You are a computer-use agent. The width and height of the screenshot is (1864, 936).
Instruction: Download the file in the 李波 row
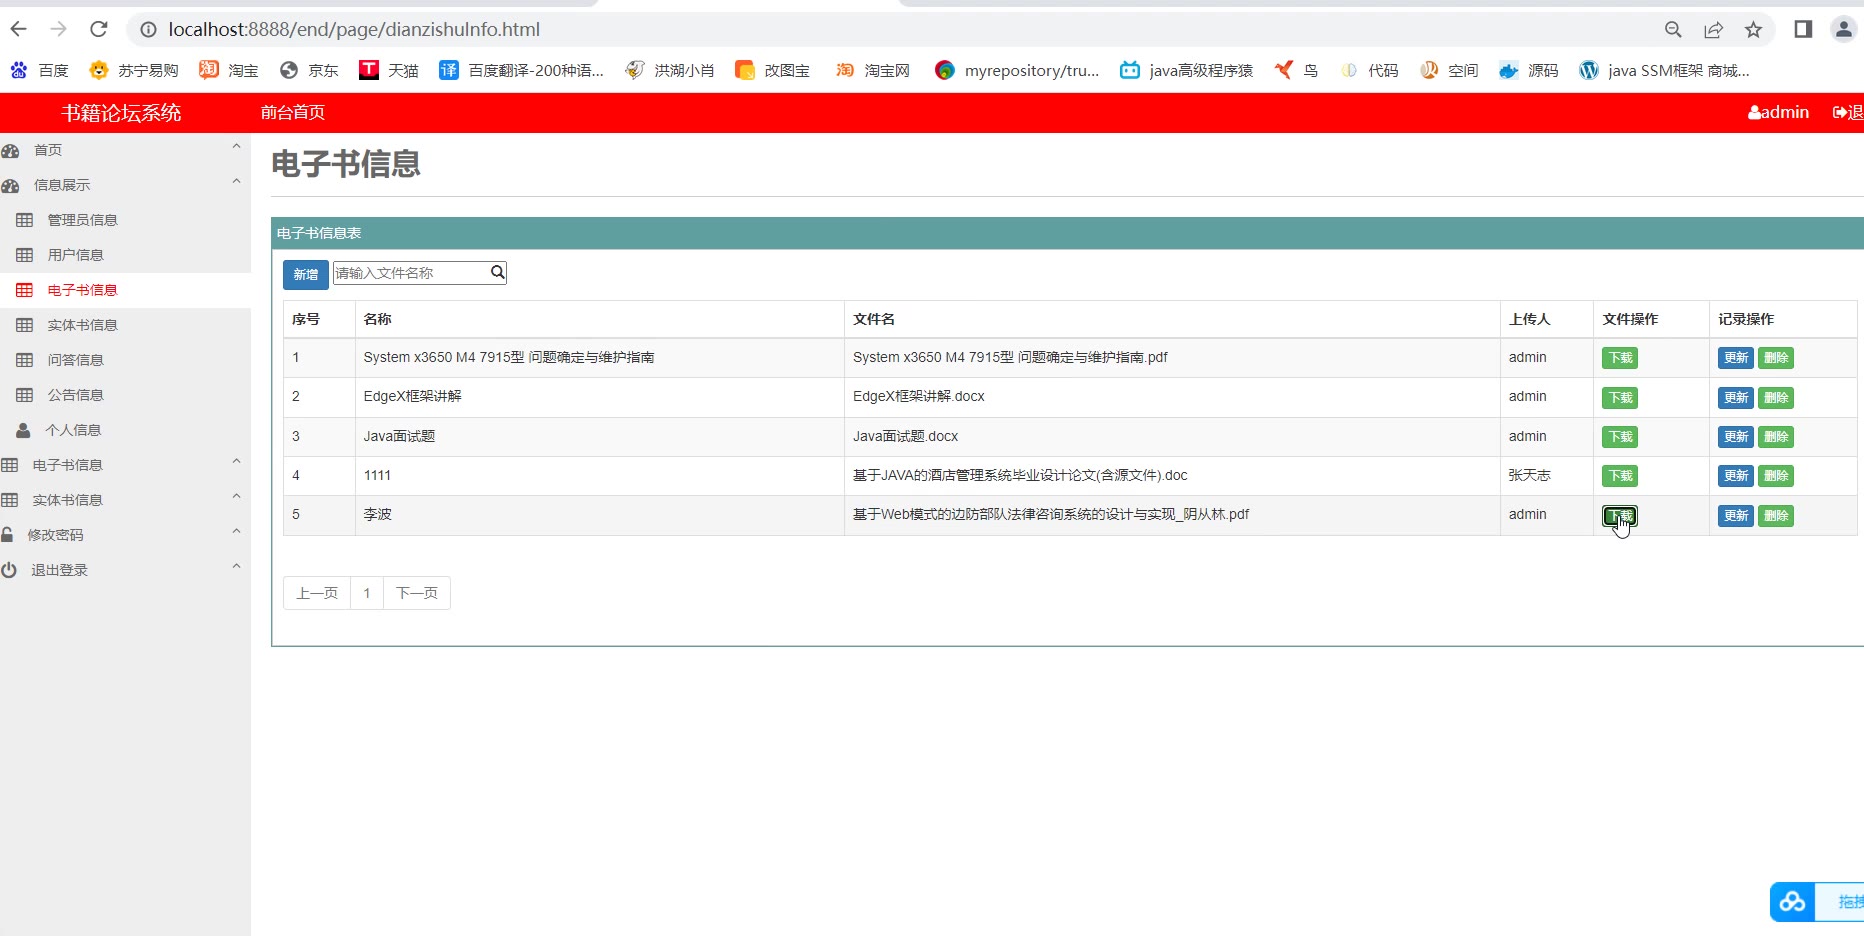1620,516
